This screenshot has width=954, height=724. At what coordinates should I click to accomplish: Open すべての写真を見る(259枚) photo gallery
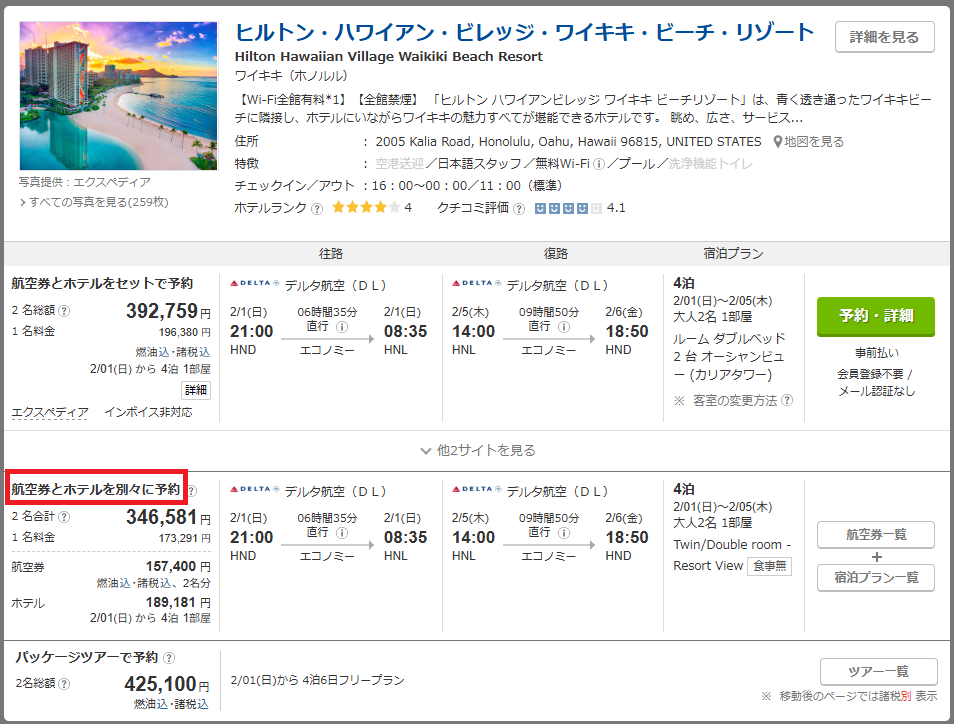click(93, 202)
